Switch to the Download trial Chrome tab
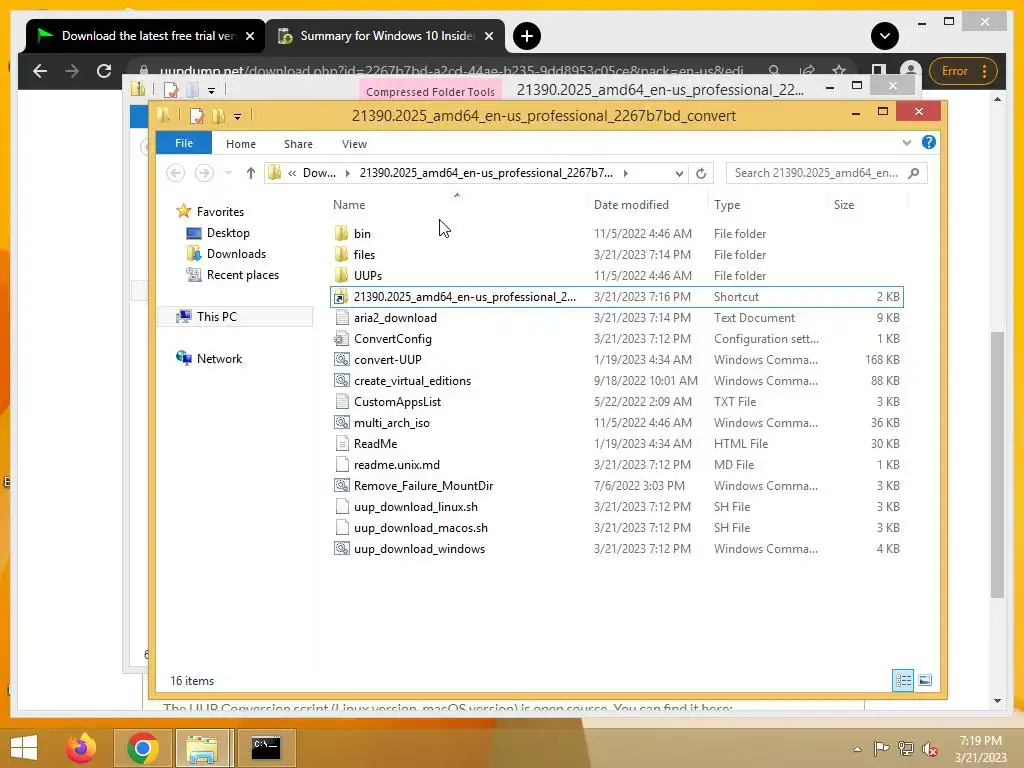This screenshot has height=768, width=1024. pos(145,36)
